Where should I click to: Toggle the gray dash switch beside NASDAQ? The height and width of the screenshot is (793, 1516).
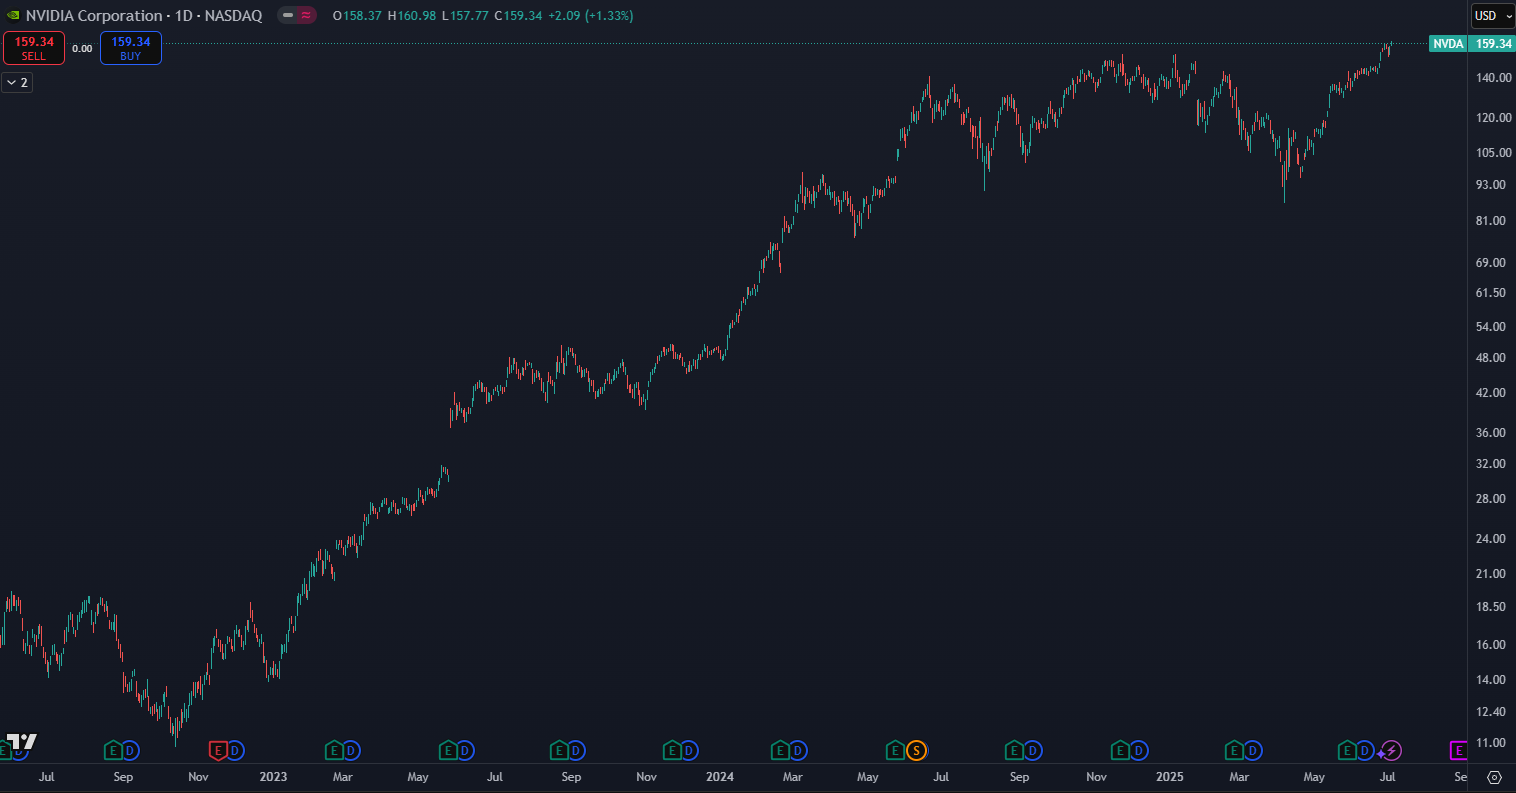pyautogui.click(x=288, y=16)
